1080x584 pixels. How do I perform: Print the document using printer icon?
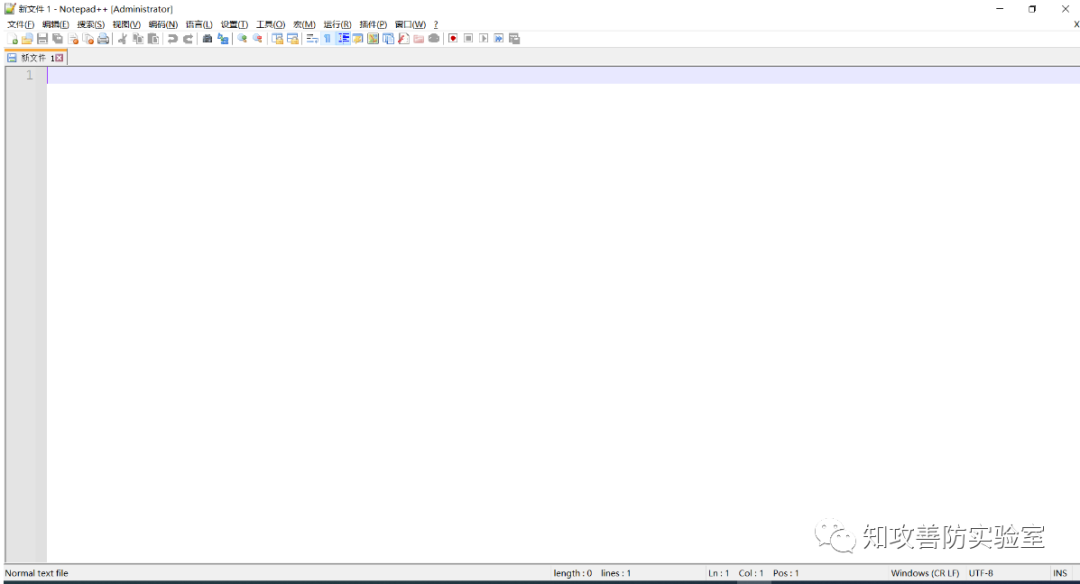tap(103, 39)
